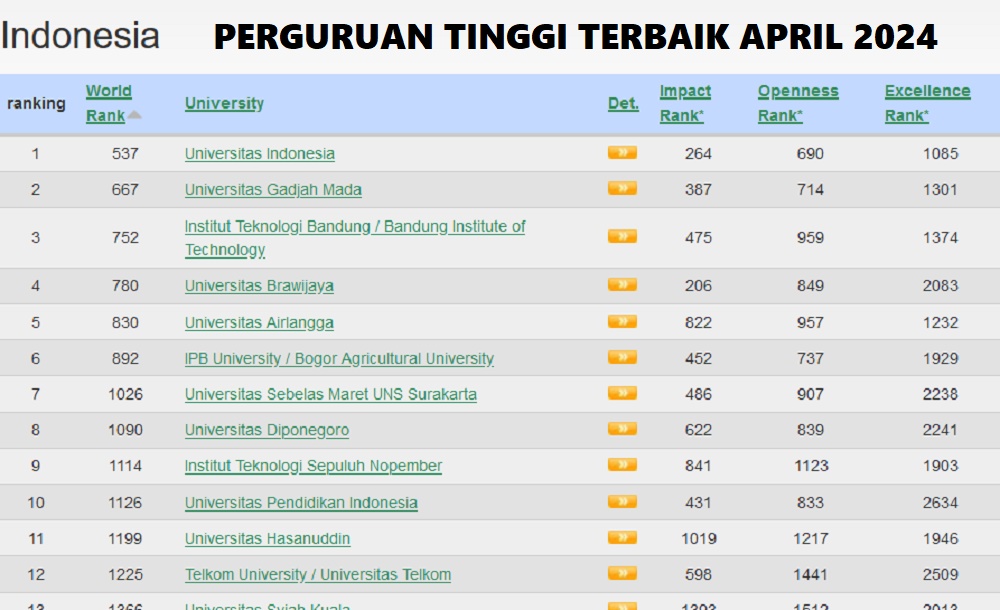Image resolution: width=1000 pixels, height=610 pixels.
Task: Click the Det. column header
Action: (623, 103)
